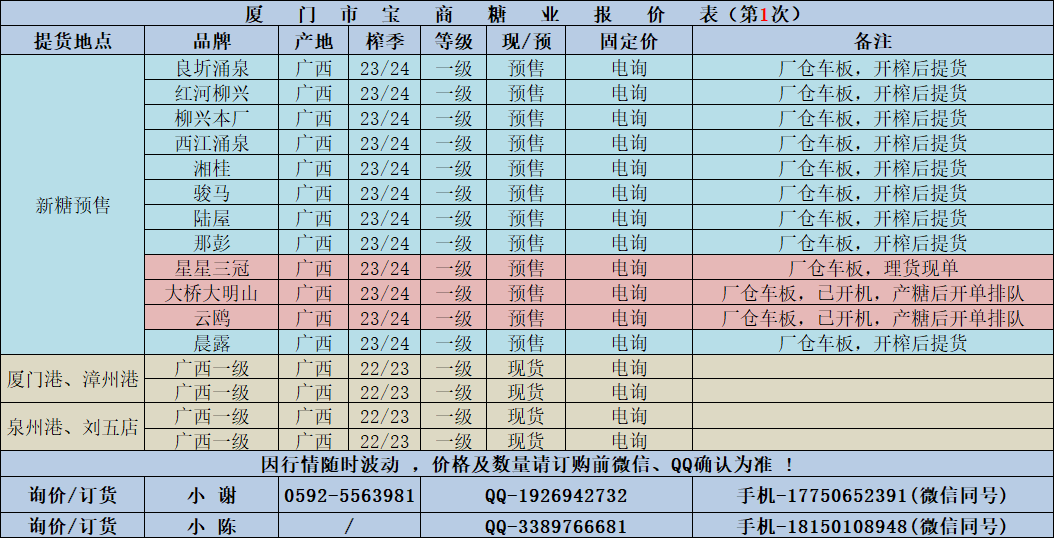Click the 云鸥 brand cell
1054x539 pixels.
211,318
